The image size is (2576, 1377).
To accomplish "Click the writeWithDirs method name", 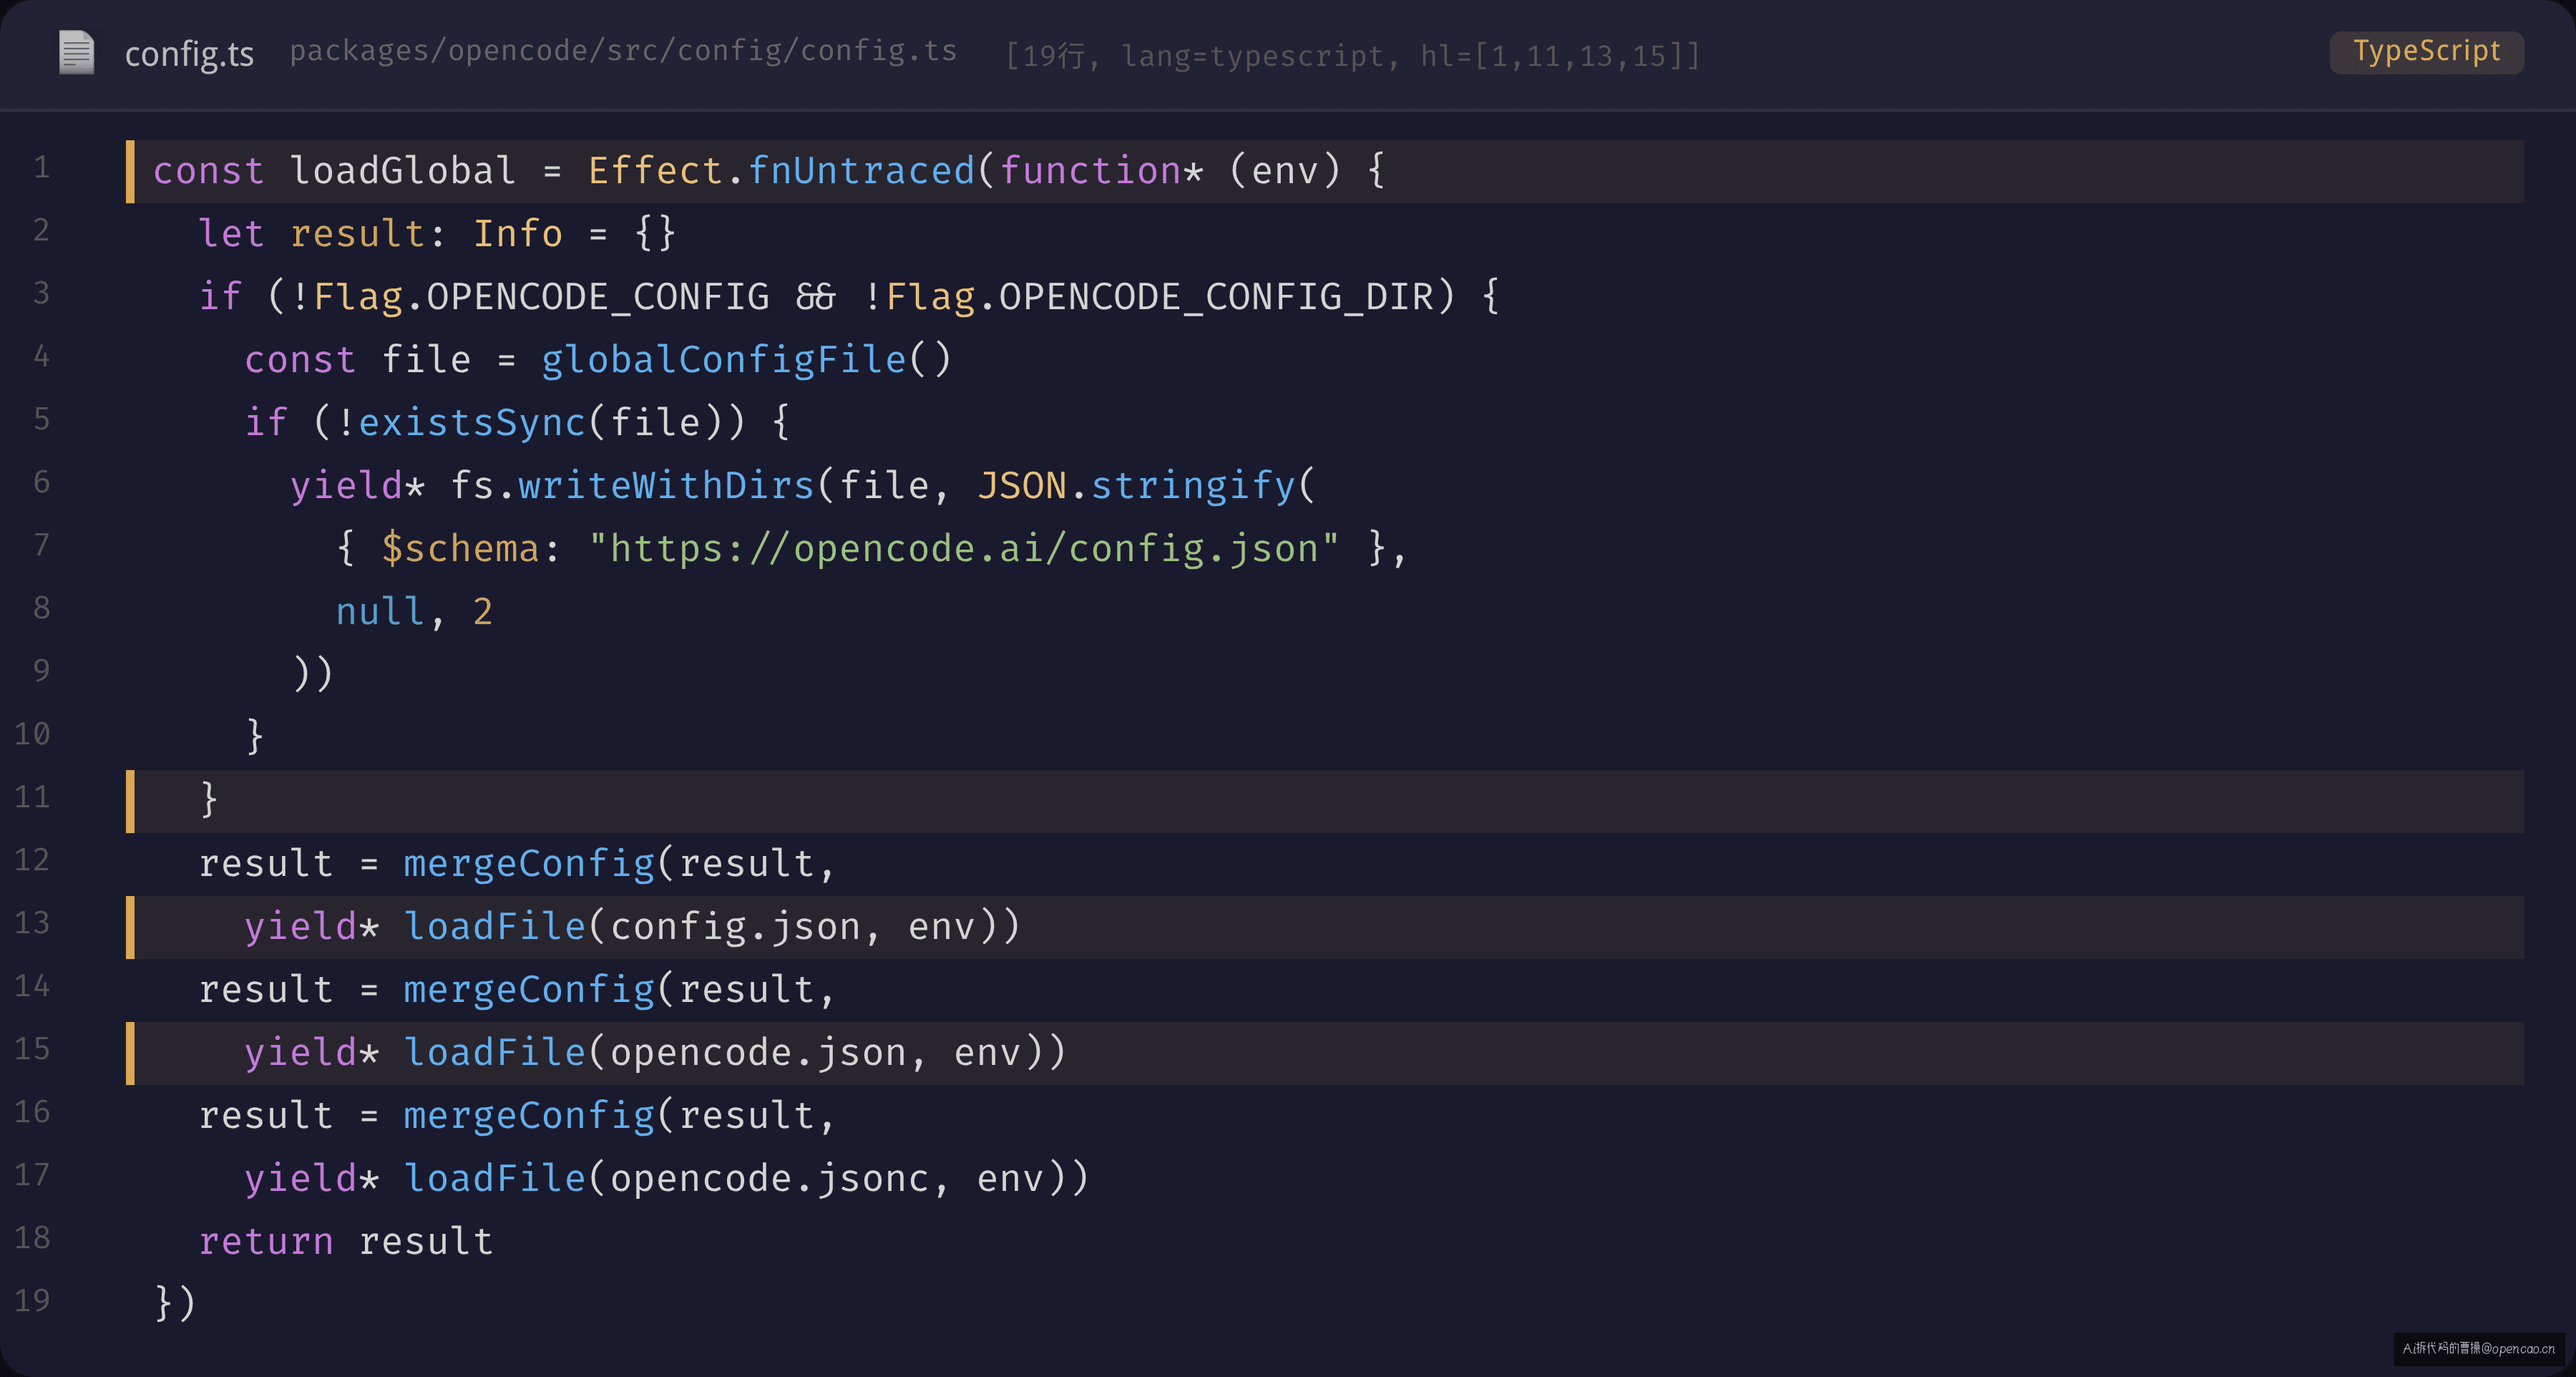I will click(666, 486).
